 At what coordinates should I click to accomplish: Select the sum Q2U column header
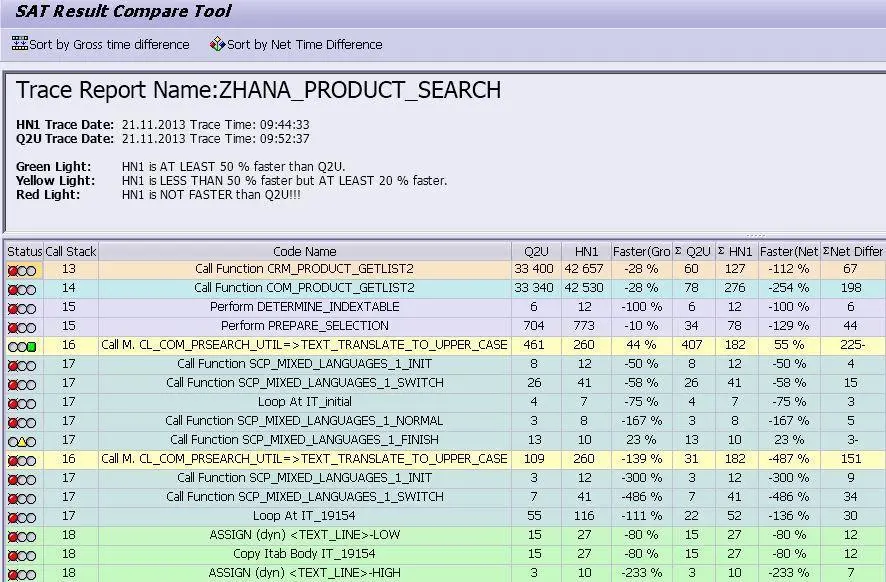[693, 251]
